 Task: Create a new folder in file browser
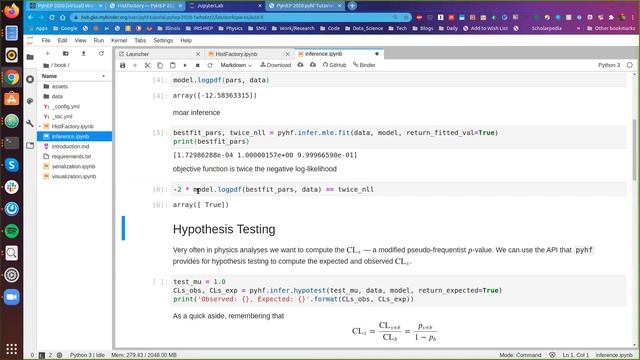tap(65, 53)
